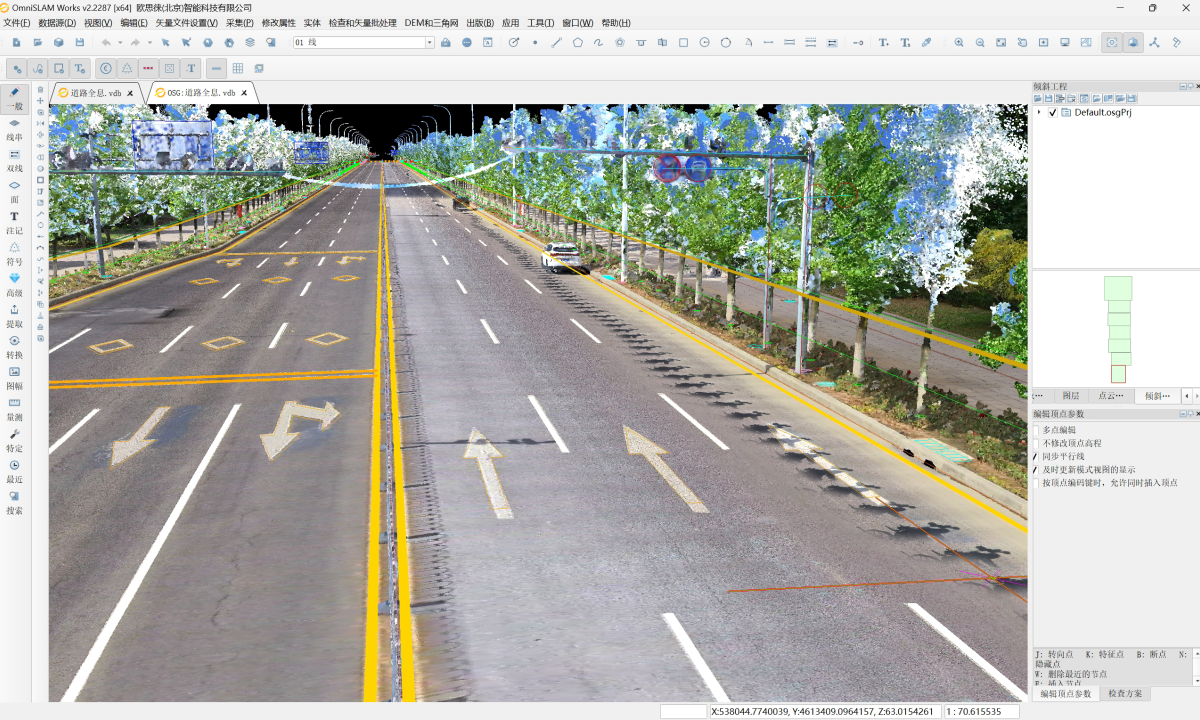This screenshot has height=720, width=1200.
Task: Click the grid table icon in second toolbar
Action: [x=238, y=69]
